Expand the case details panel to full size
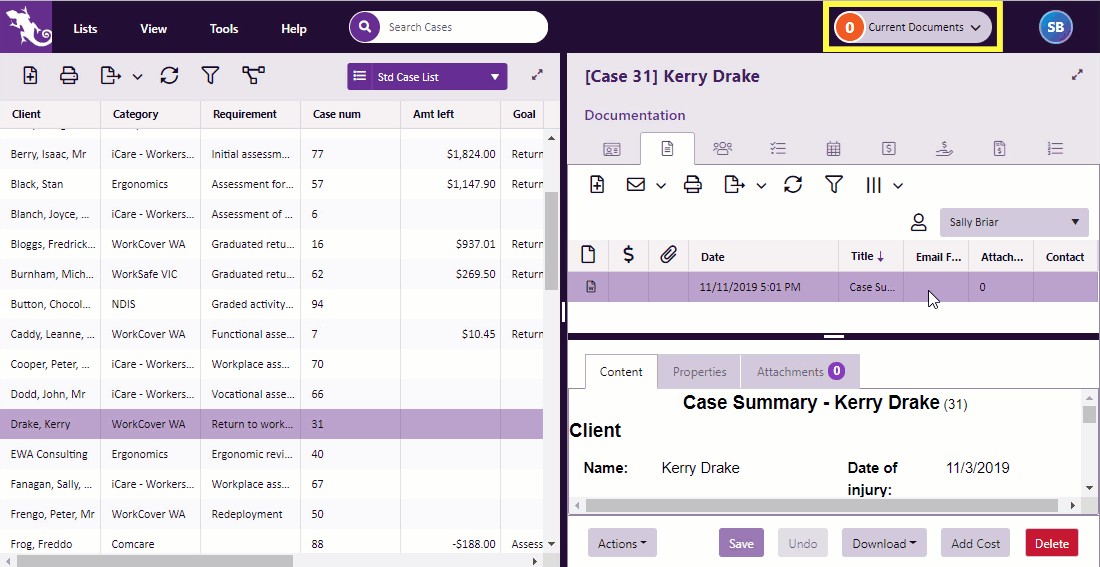 click(x=1077, y=75)
